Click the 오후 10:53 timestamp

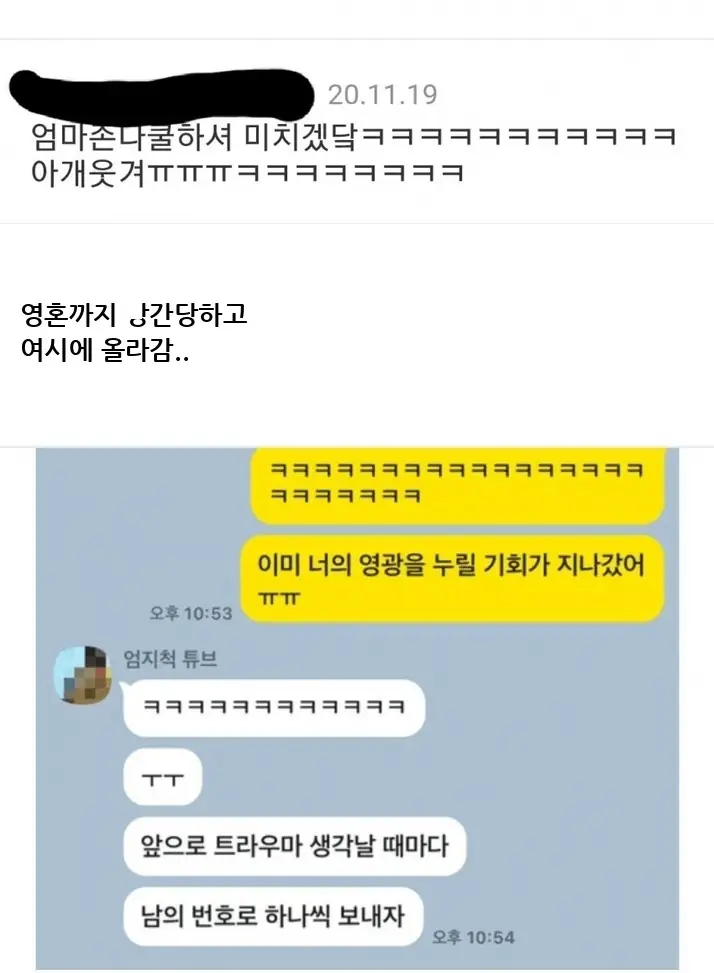pyautogui.click(x=190, y=613)
